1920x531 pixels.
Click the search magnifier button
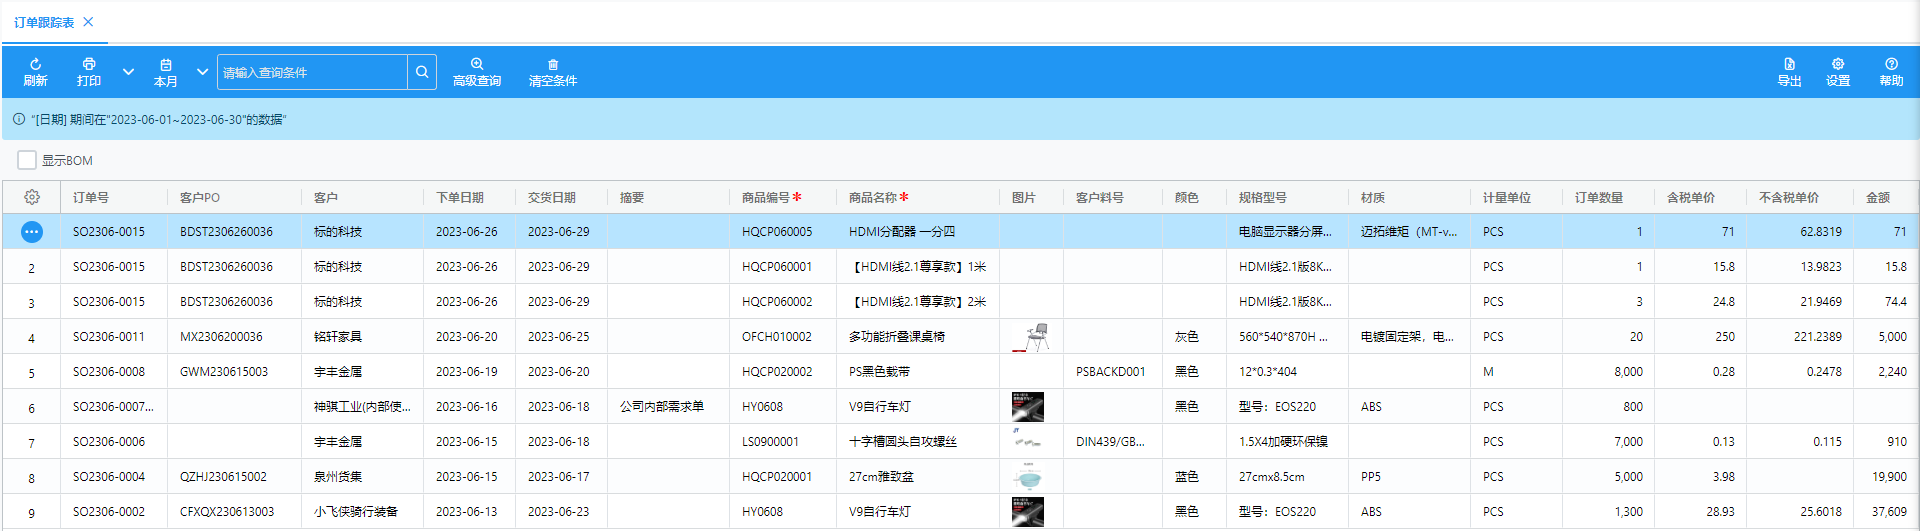click(422, 72)
